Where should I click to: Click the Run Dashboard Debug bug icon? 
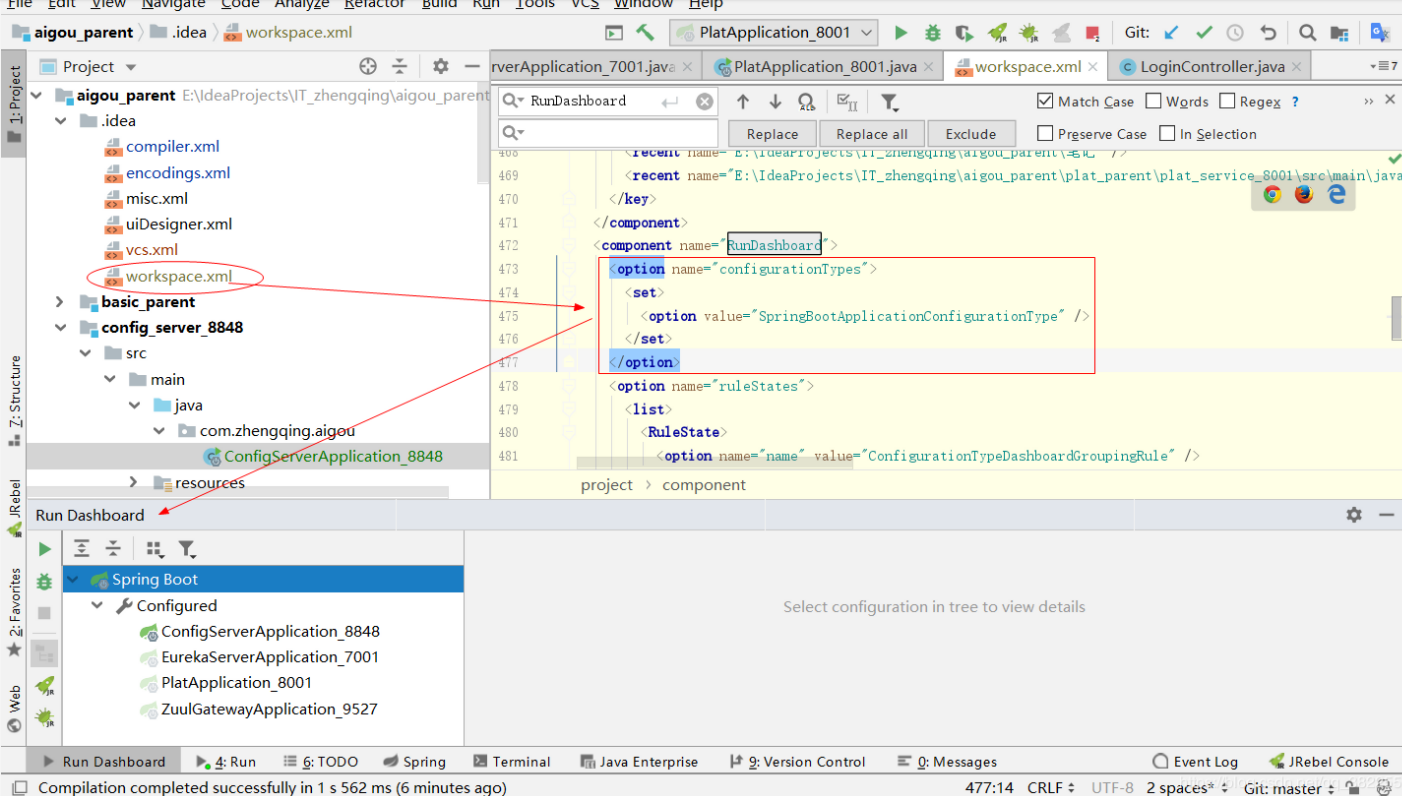pyautogui.click(x=44, y=581)
